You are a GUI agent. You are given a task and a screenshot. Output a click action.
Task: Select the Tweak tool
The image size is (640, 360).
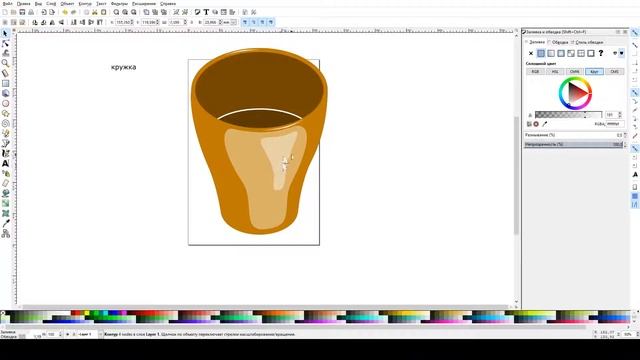point(5,53)
